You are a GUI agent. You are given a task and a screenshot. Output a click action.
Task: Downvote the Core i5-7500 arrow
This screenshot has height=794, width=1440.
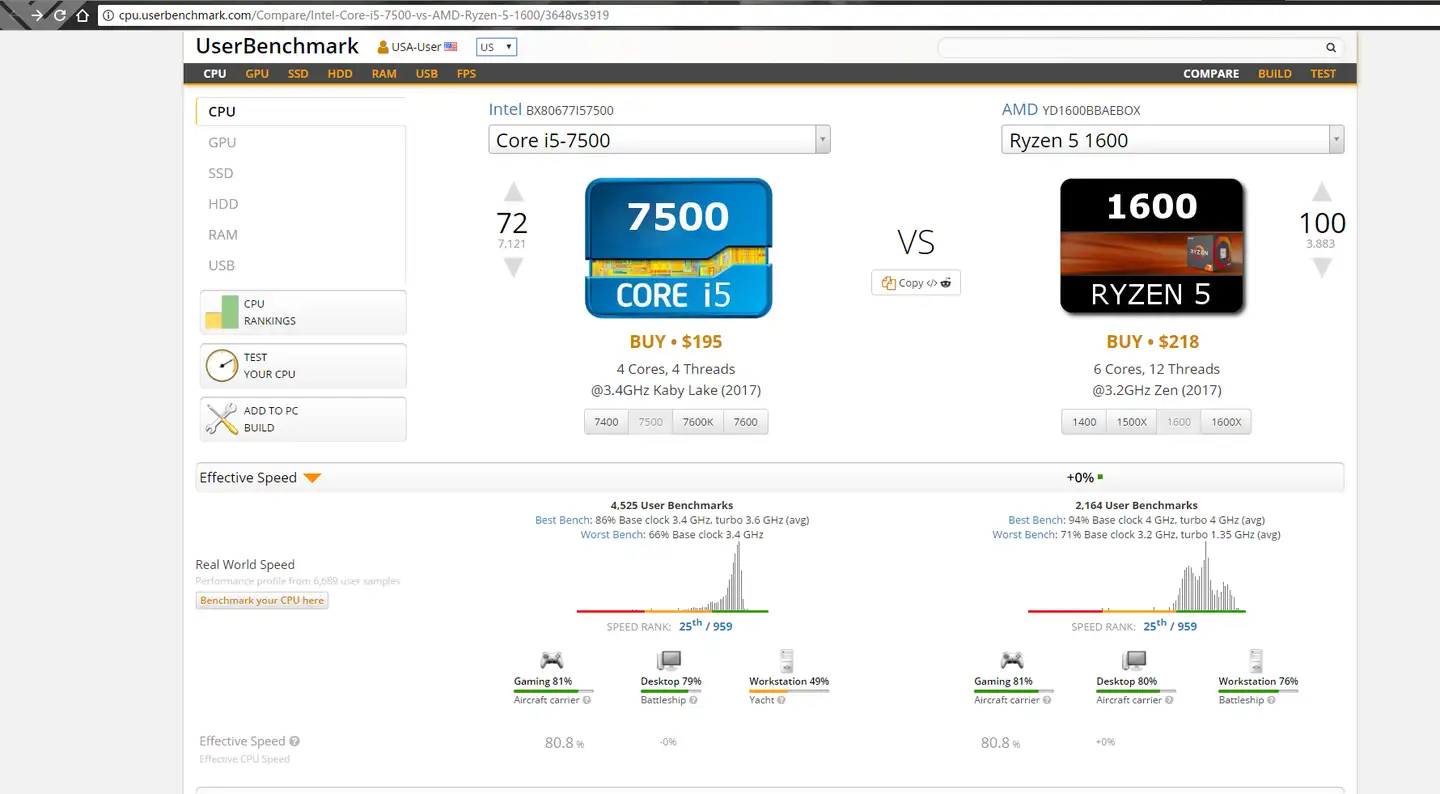click(x=513, y=267)
